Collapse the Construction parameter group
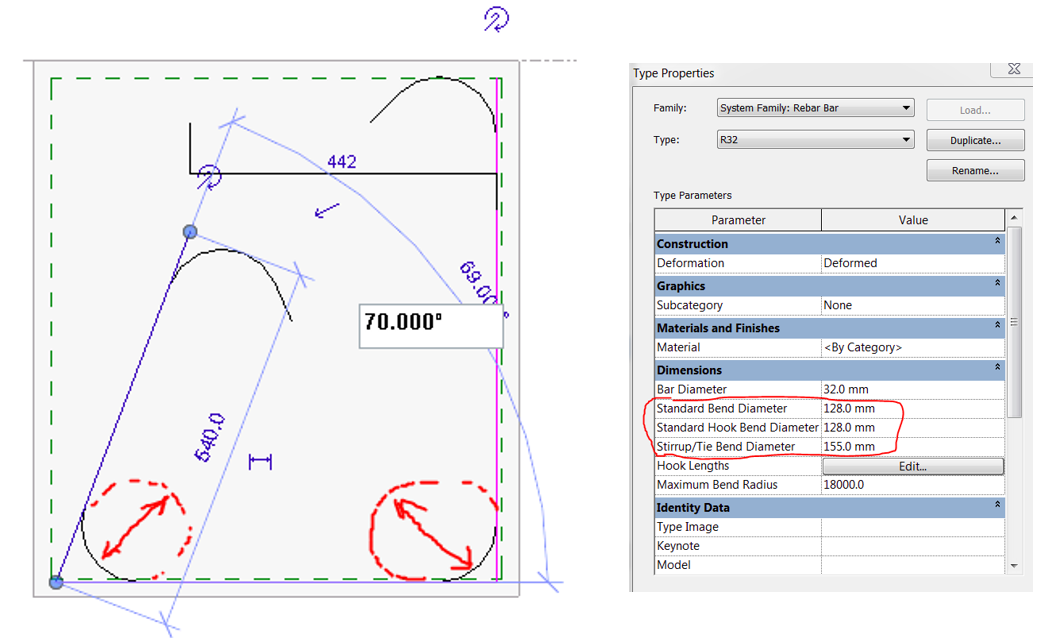Screen dimensions: 1057x638 tap(997, 242)
